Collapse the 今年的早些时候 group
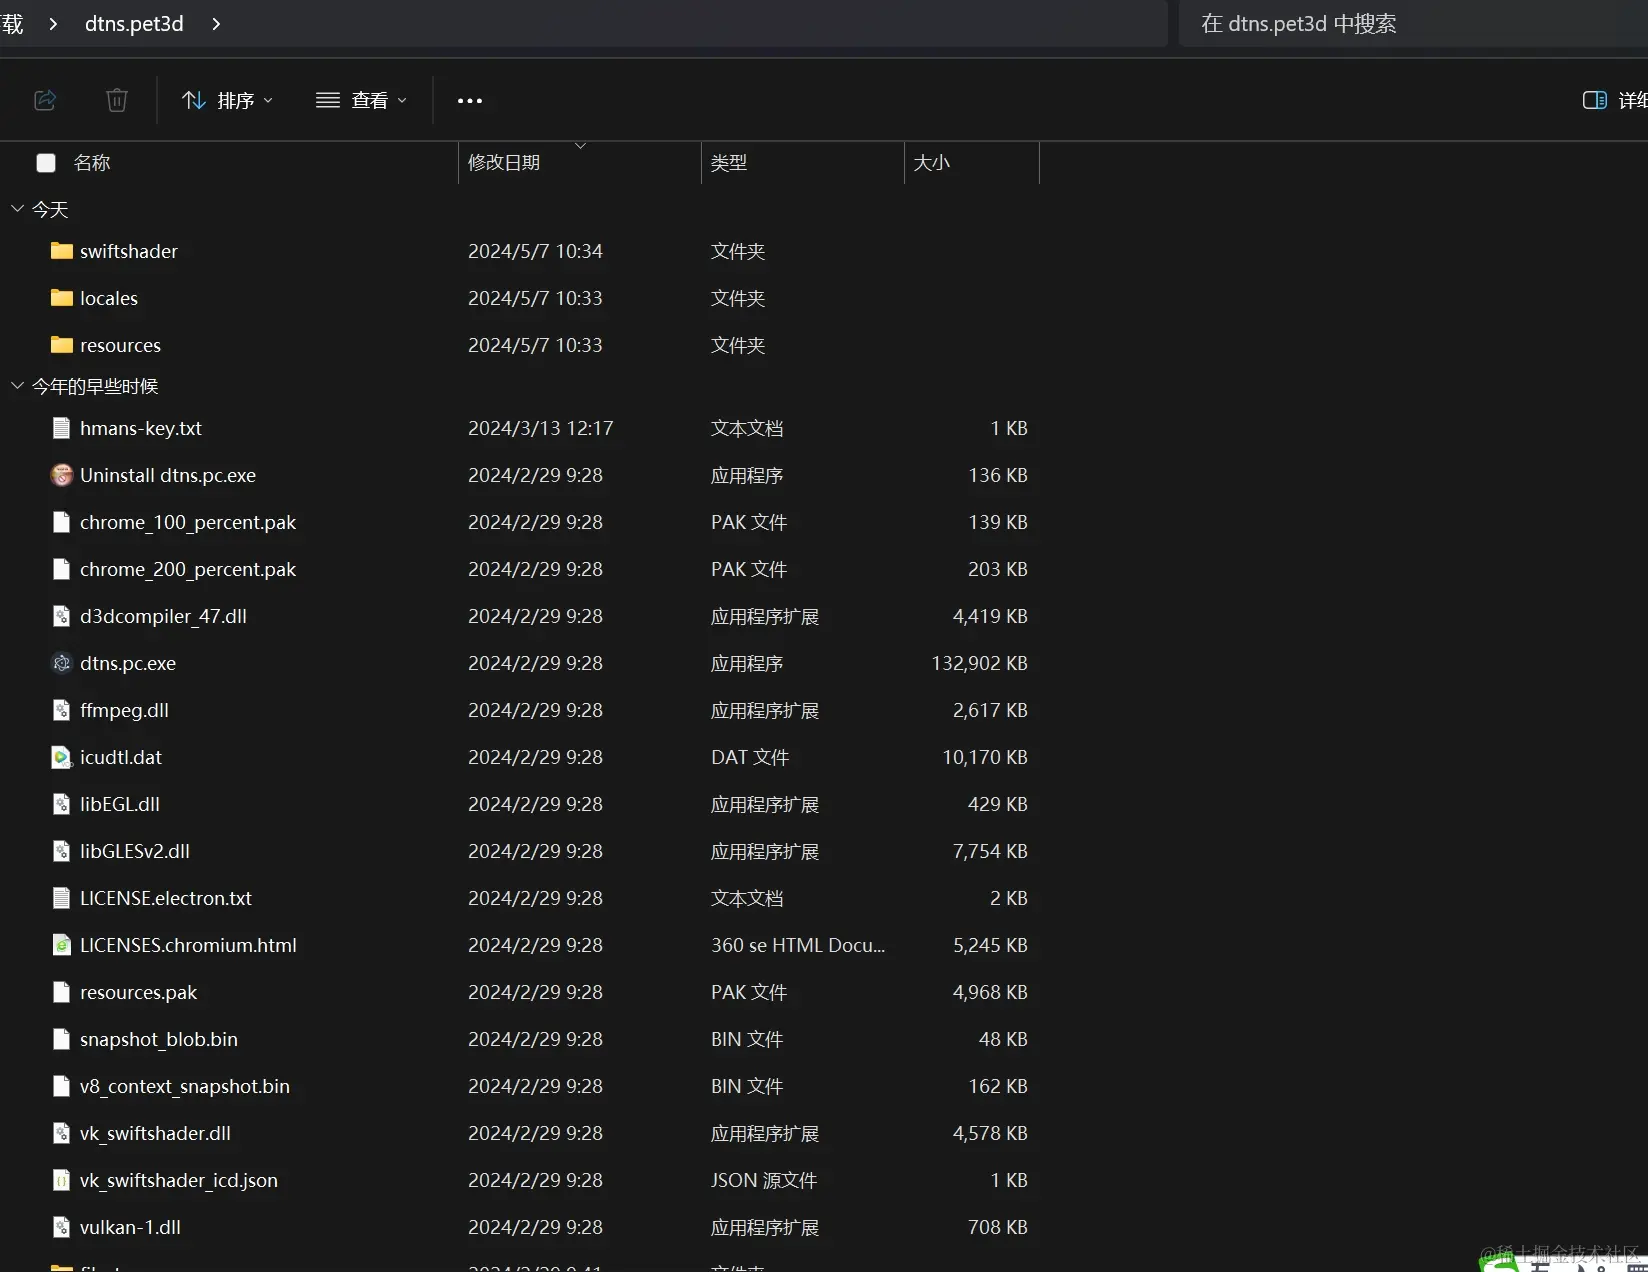Image resolution: width=1648 pixels, height=1272 pixels. click(x=17, y=385)
